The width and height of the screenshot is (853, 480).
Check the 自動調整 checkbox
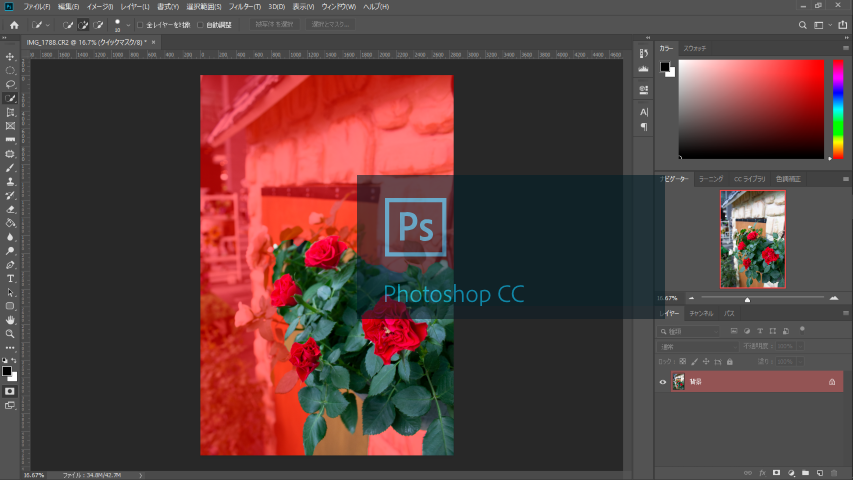click(x=200, y=24)
